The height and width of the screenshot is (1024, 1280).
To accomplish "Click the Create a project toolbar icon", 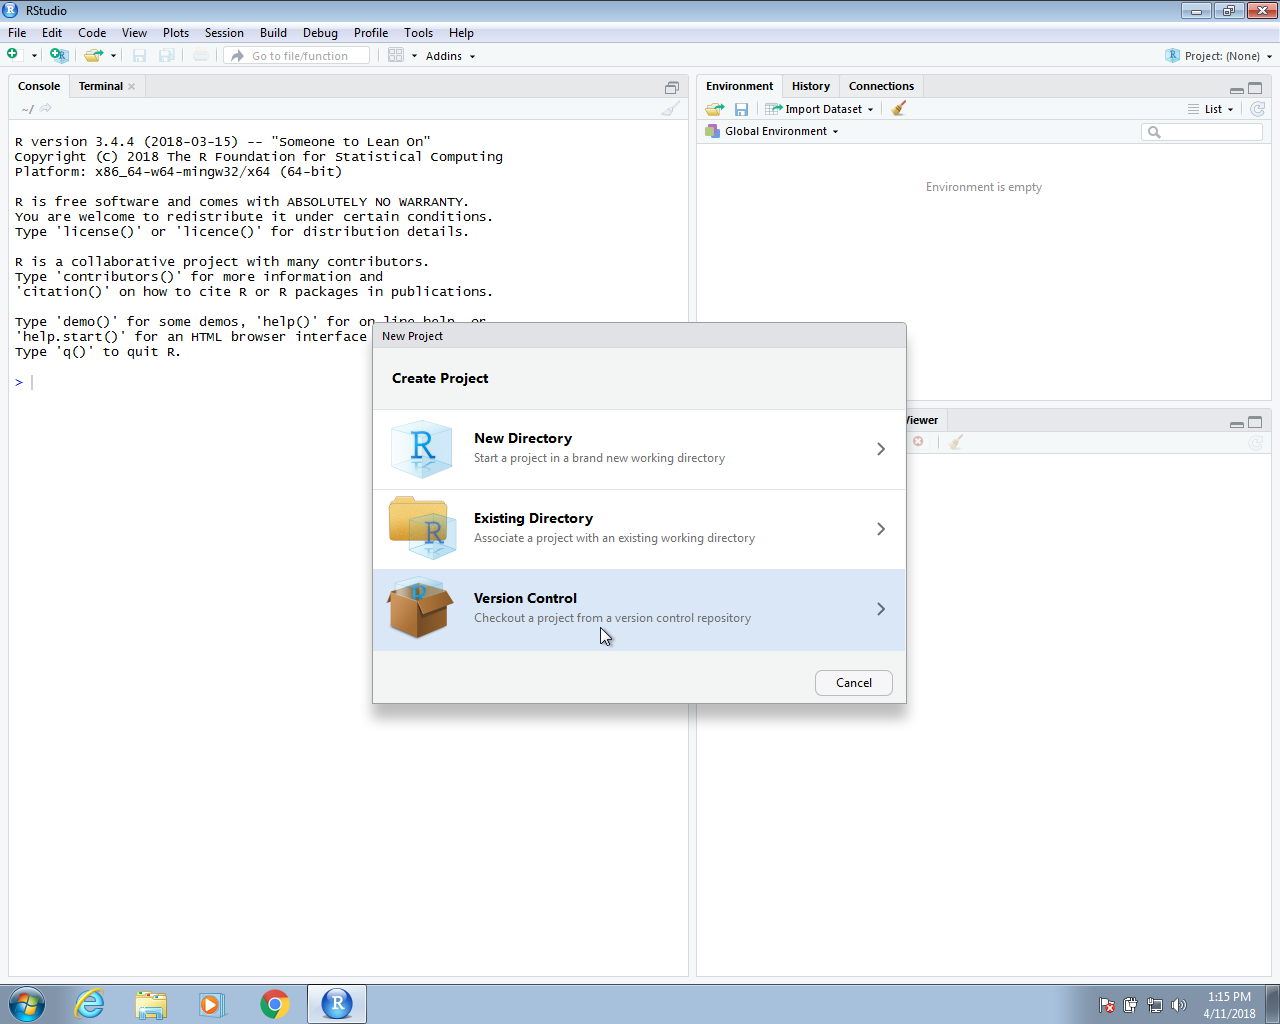I will 59,55.
